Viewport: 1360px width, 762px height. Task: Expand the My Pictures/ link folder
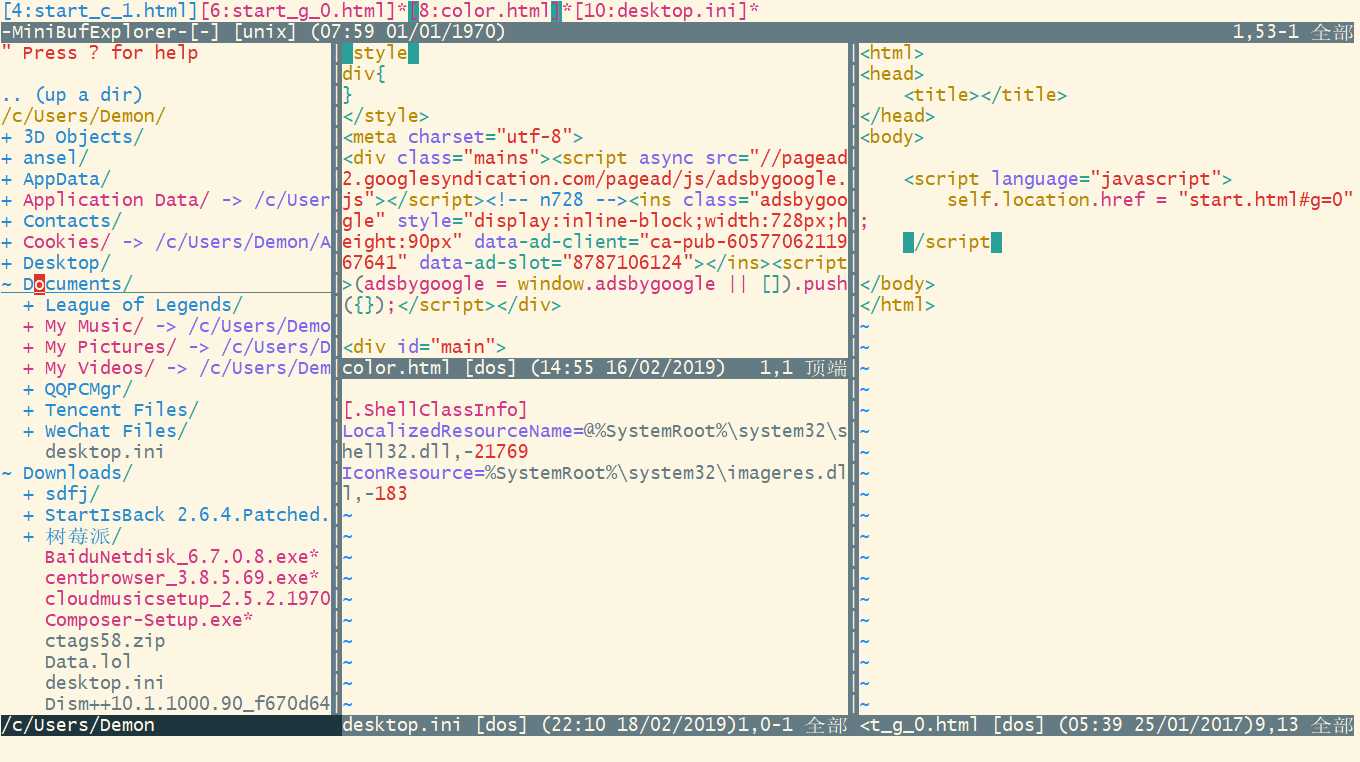coord(176,347)
